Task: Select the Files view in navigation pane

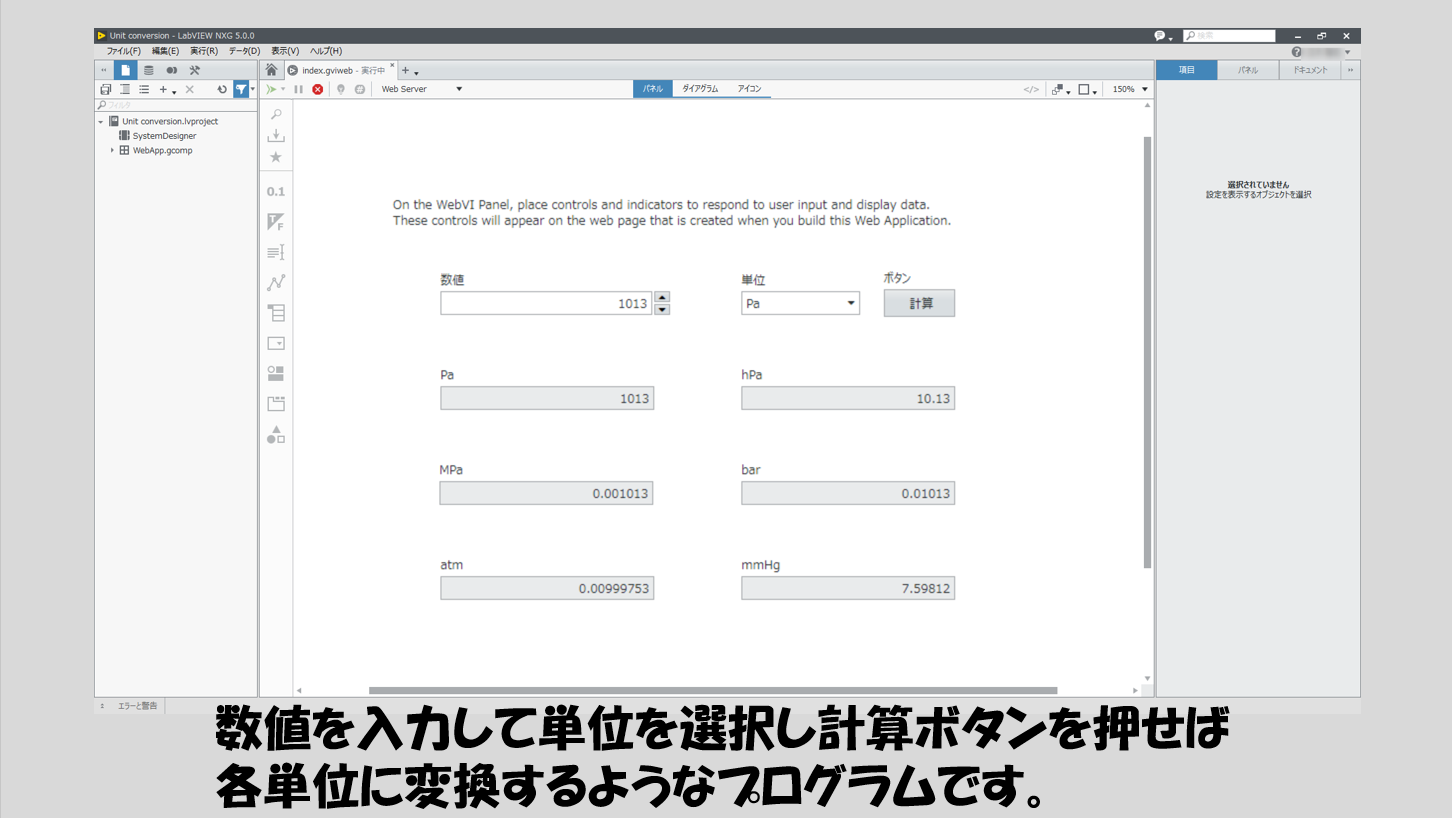Action: click(x=125, y=70)
